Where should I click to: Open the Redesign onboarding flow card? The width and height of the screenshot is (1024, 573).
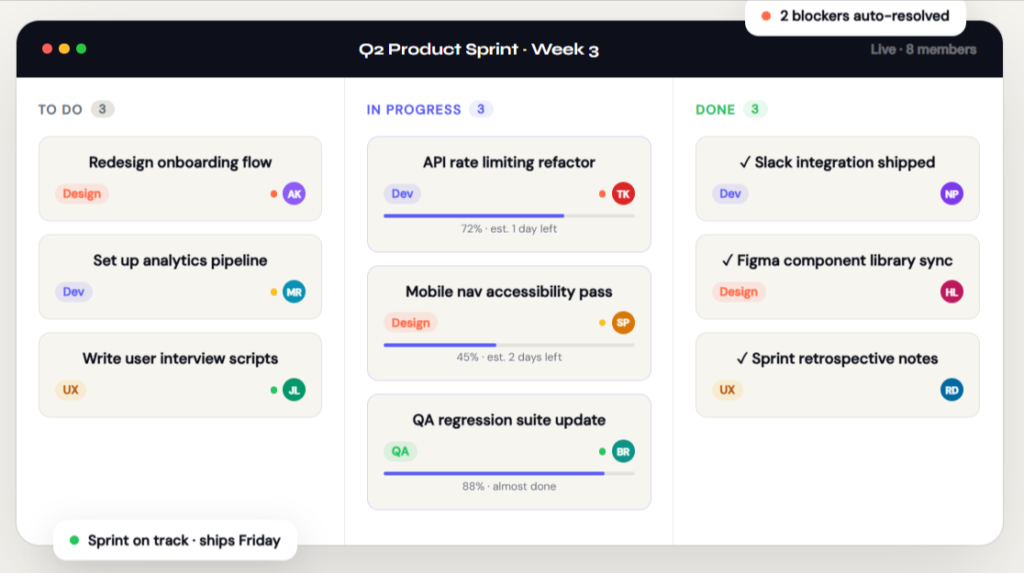coord(180,163)
